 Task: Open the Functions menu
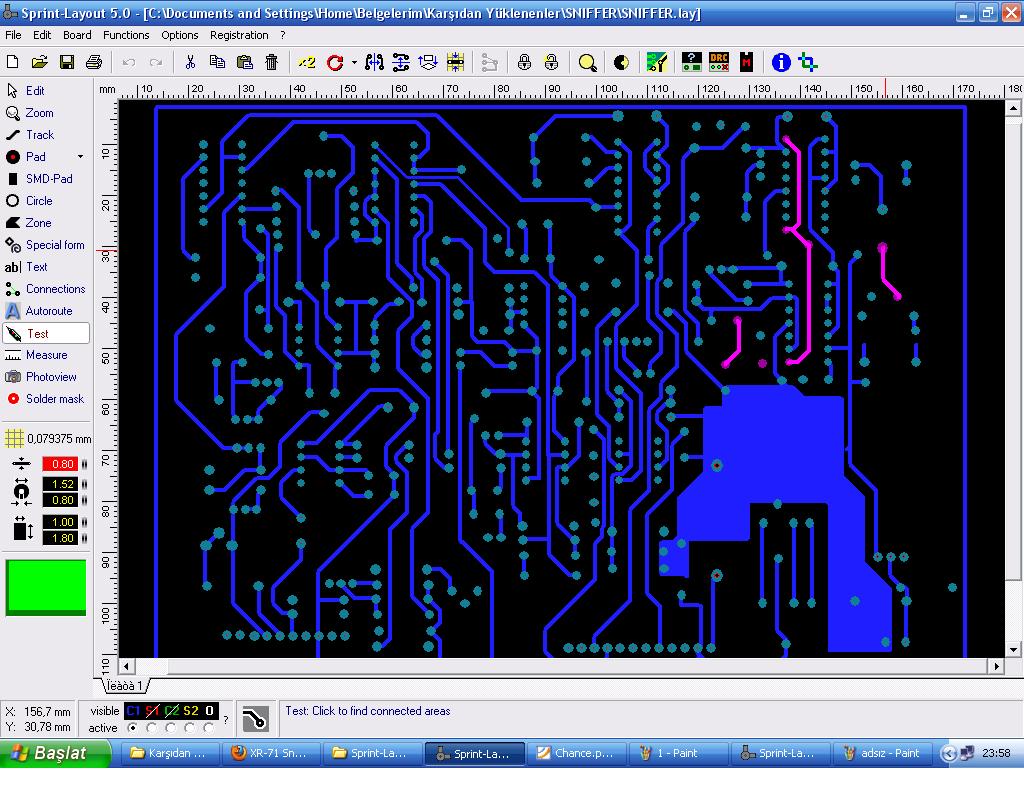126,35
